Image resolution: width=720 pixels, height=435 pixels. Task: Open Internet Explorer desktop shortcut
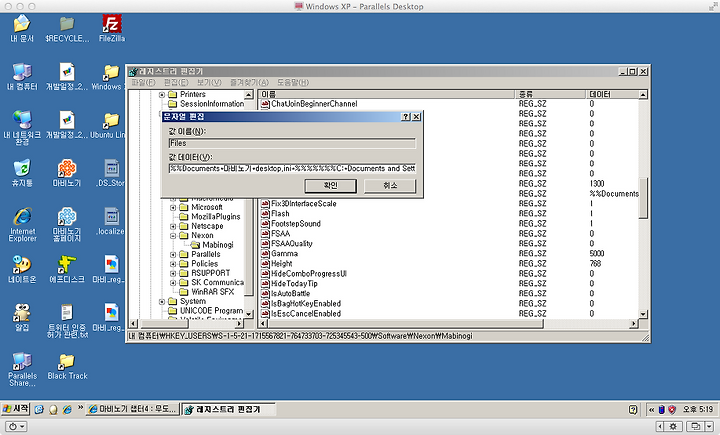(22, 224)
